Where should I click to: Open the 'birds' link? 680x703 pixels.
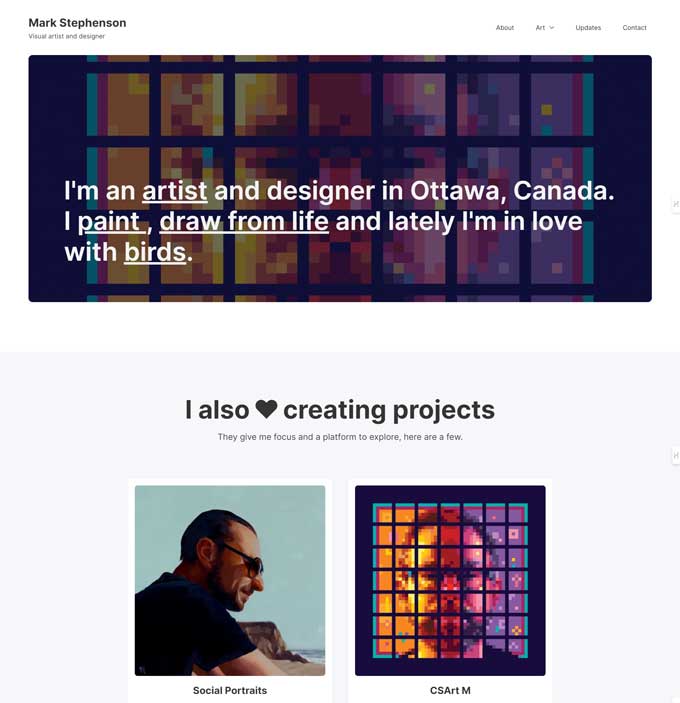coord(155,252)
